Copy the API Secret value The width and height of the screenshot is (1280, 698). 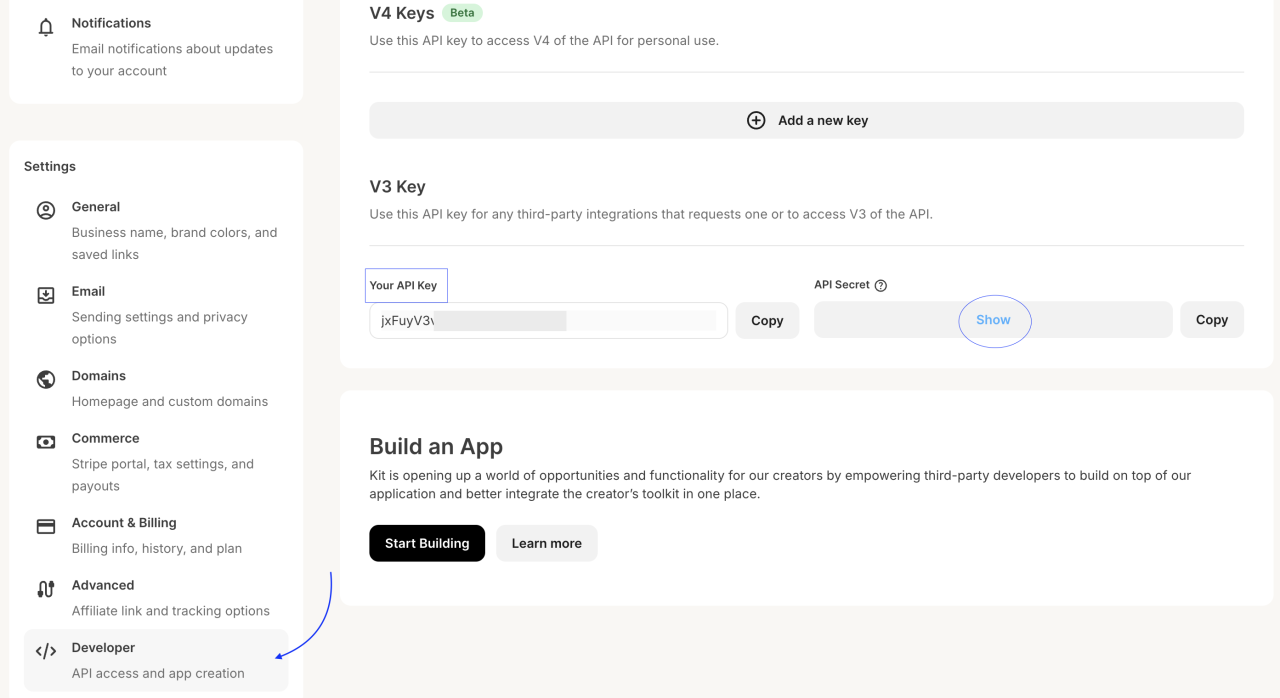coord(1211,320)
